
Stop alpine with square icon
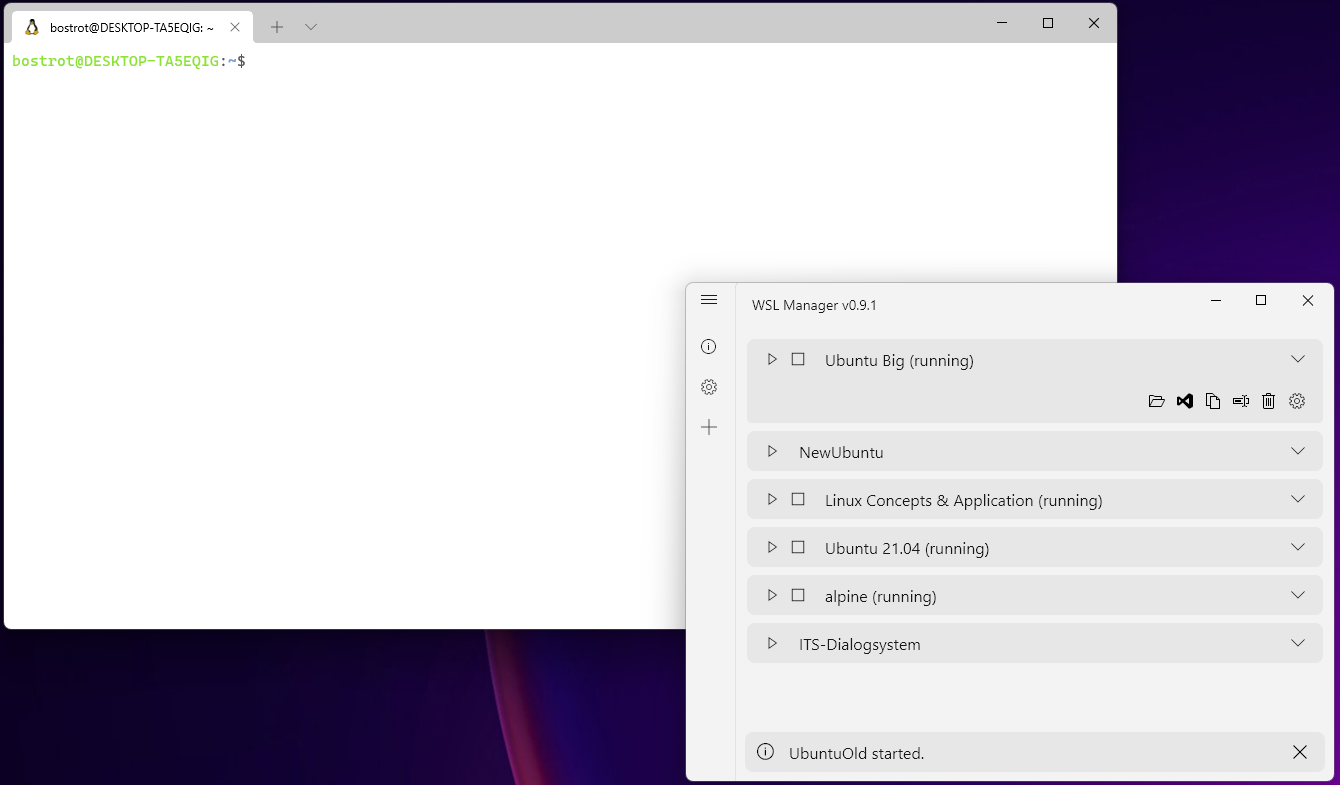tap(798, 595)
